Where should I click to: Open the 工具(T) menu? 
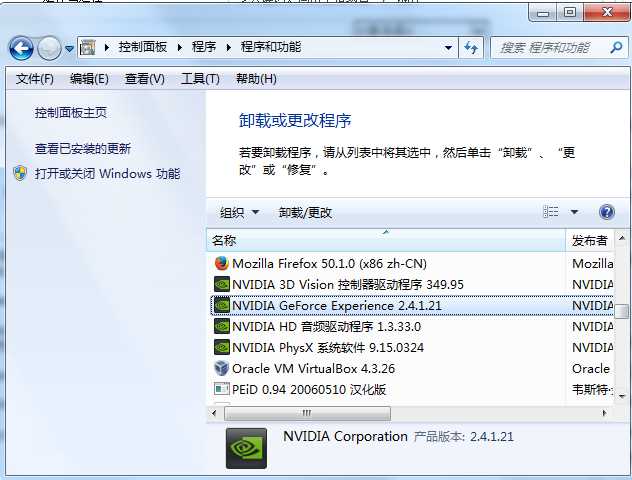(x=200, y=79)
